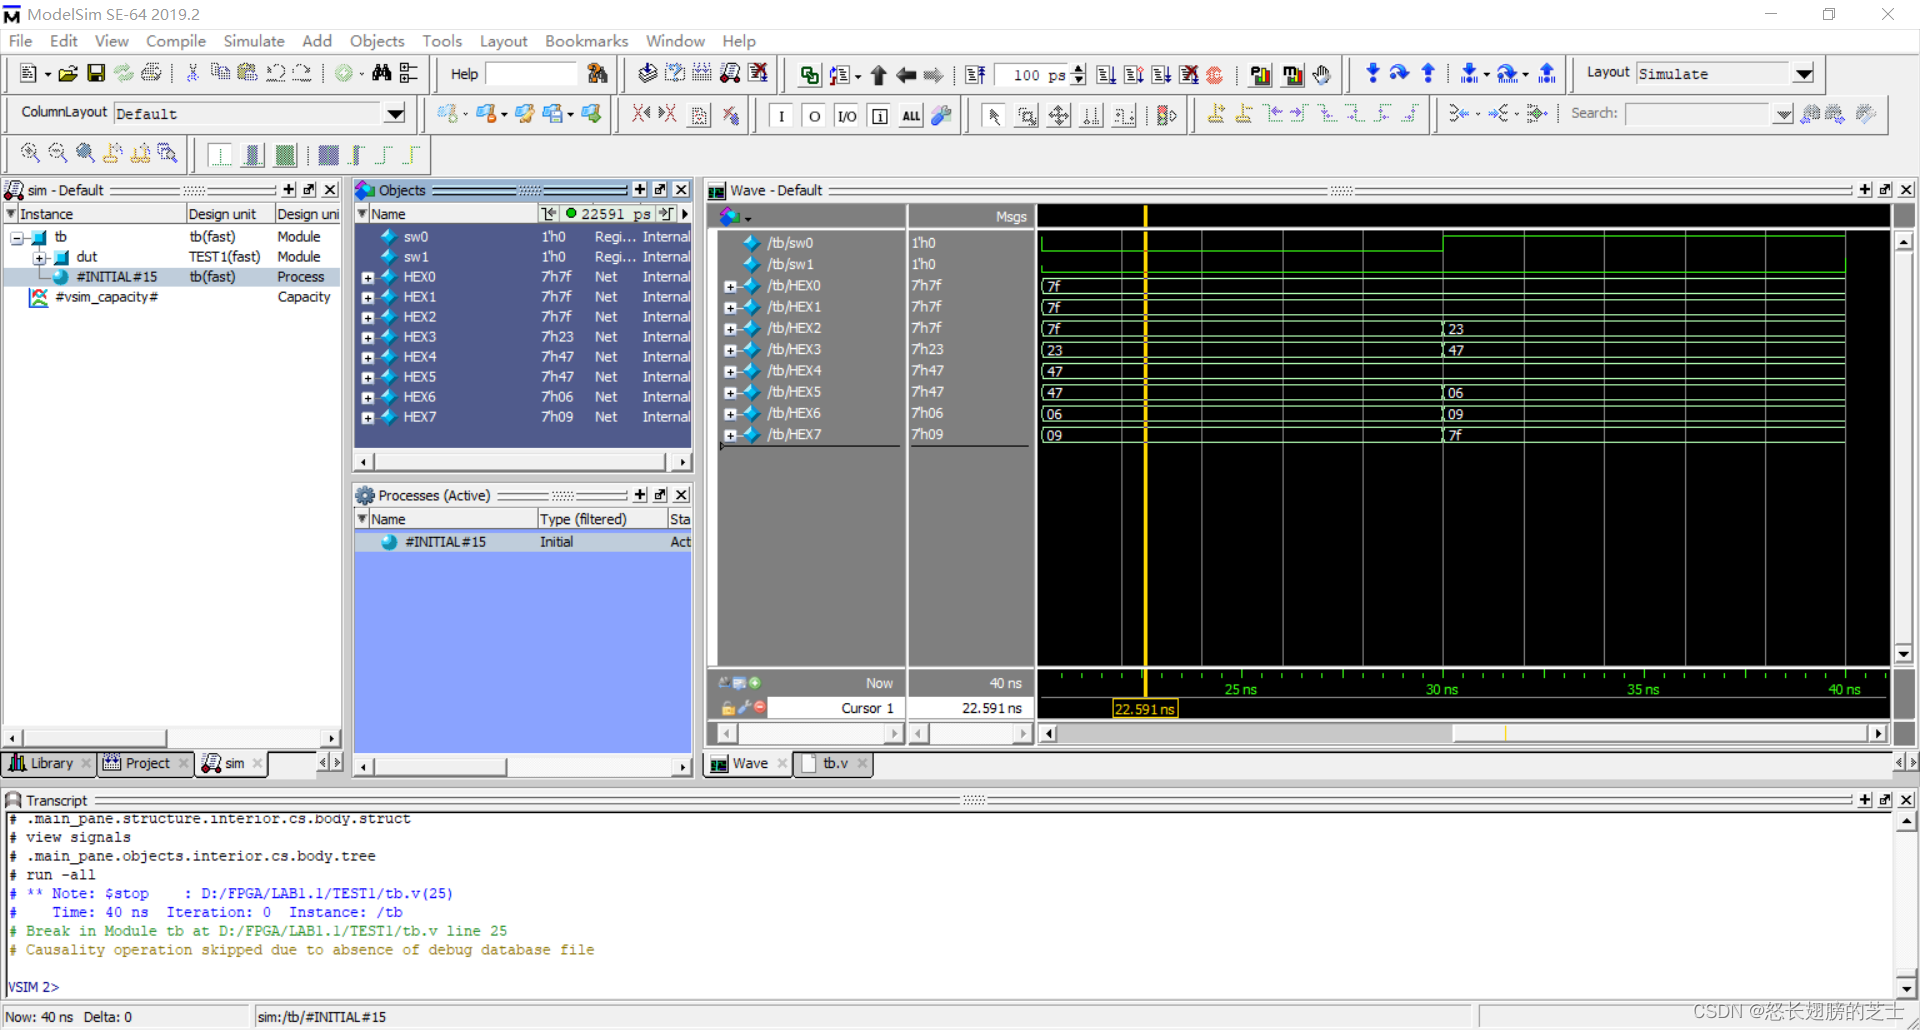The width and height of the screenshot is (1920, 1030).
Task: Click the Find binoculars icon
Action: (x=381, y=73)
